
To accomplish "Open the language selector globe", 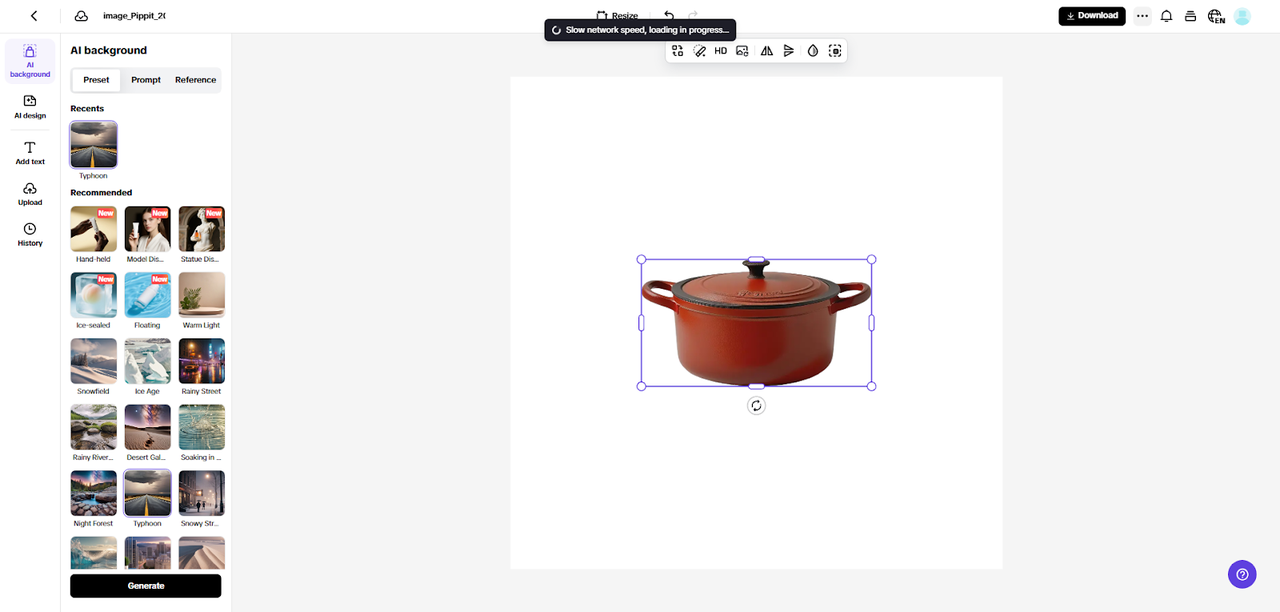I will (1216, 16).
